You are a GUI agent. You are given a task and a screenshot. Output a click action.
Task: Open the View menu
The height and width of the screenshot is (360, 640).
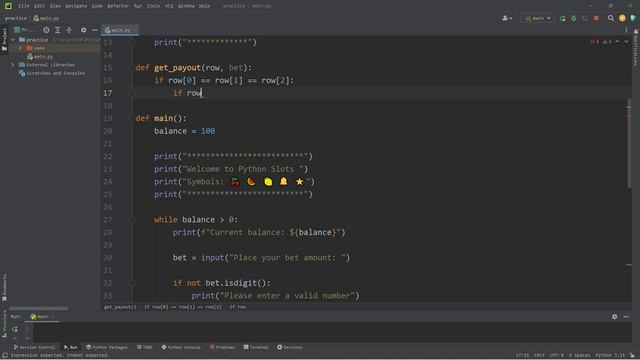(x=55, y=6)
